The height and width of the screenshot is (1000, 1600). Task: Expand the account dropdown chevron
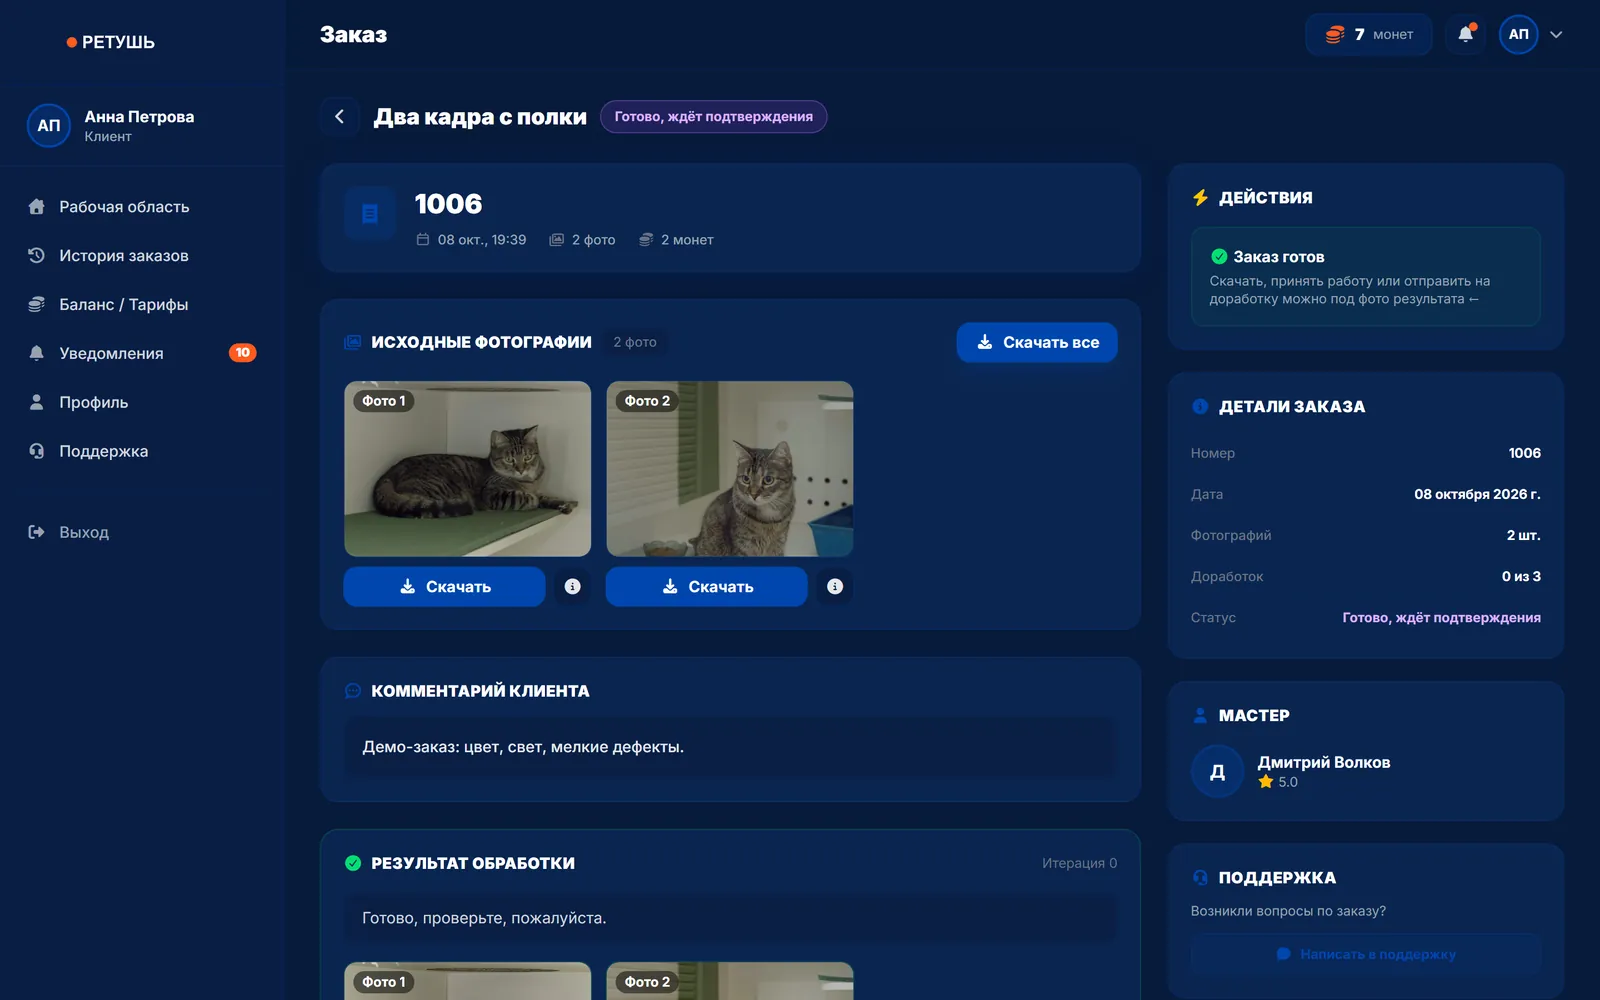pyautogui.click(x=1556, y=34)
